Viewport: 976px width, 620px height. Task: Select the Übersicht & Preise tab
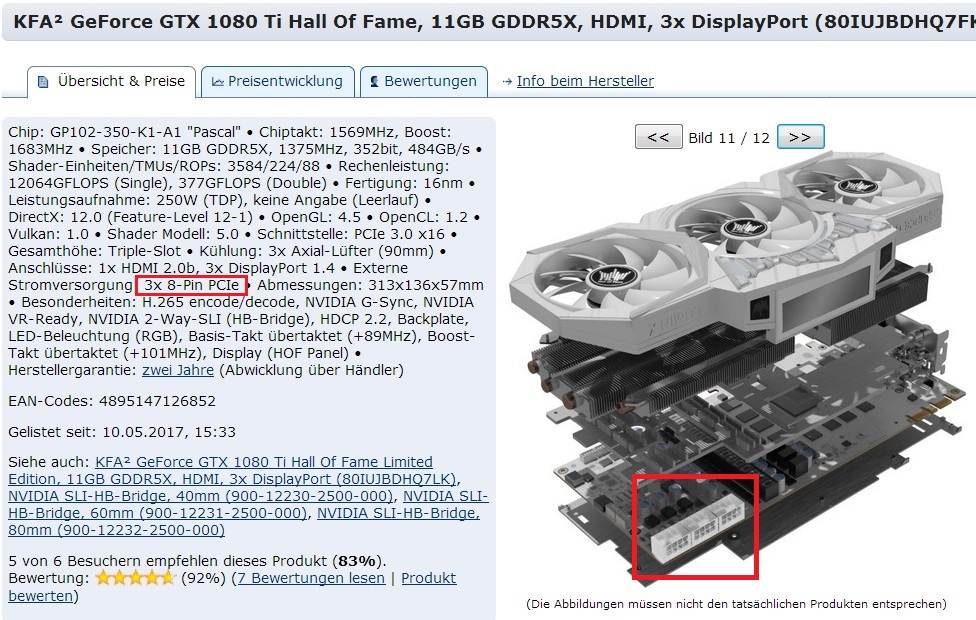[111, 82]
